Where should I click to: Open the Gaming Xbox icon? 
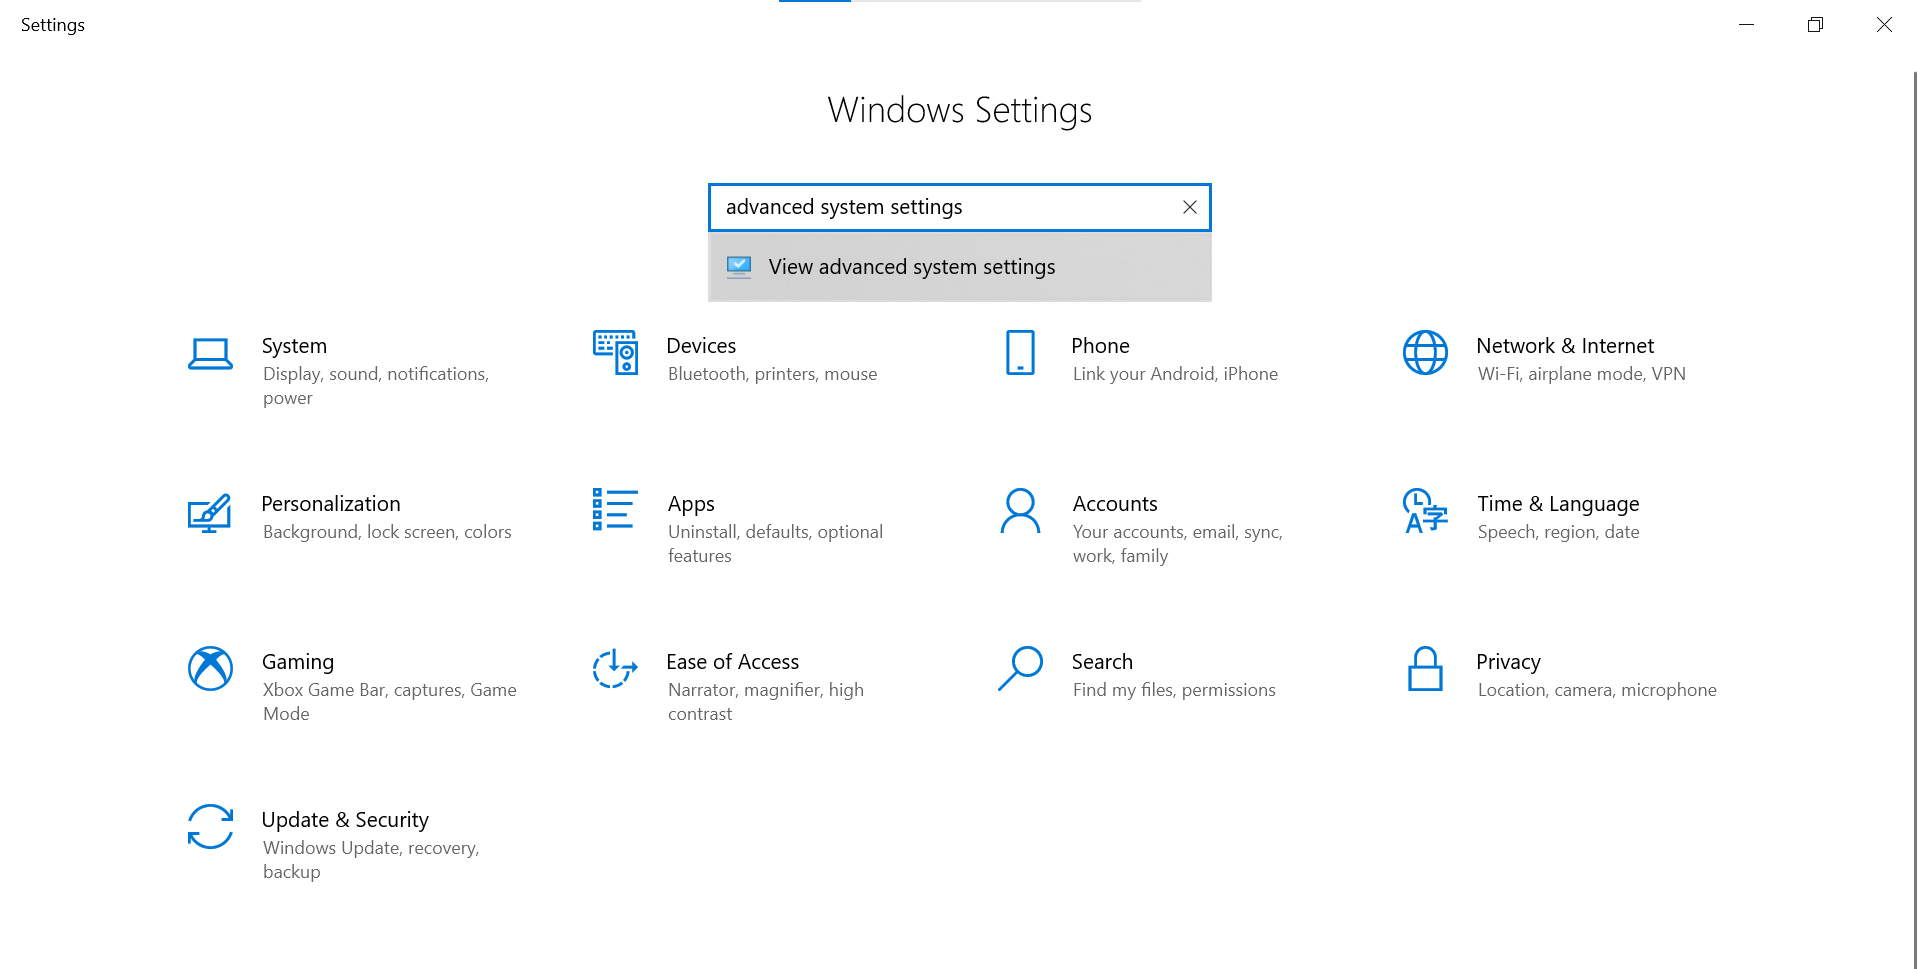point(210,668)
